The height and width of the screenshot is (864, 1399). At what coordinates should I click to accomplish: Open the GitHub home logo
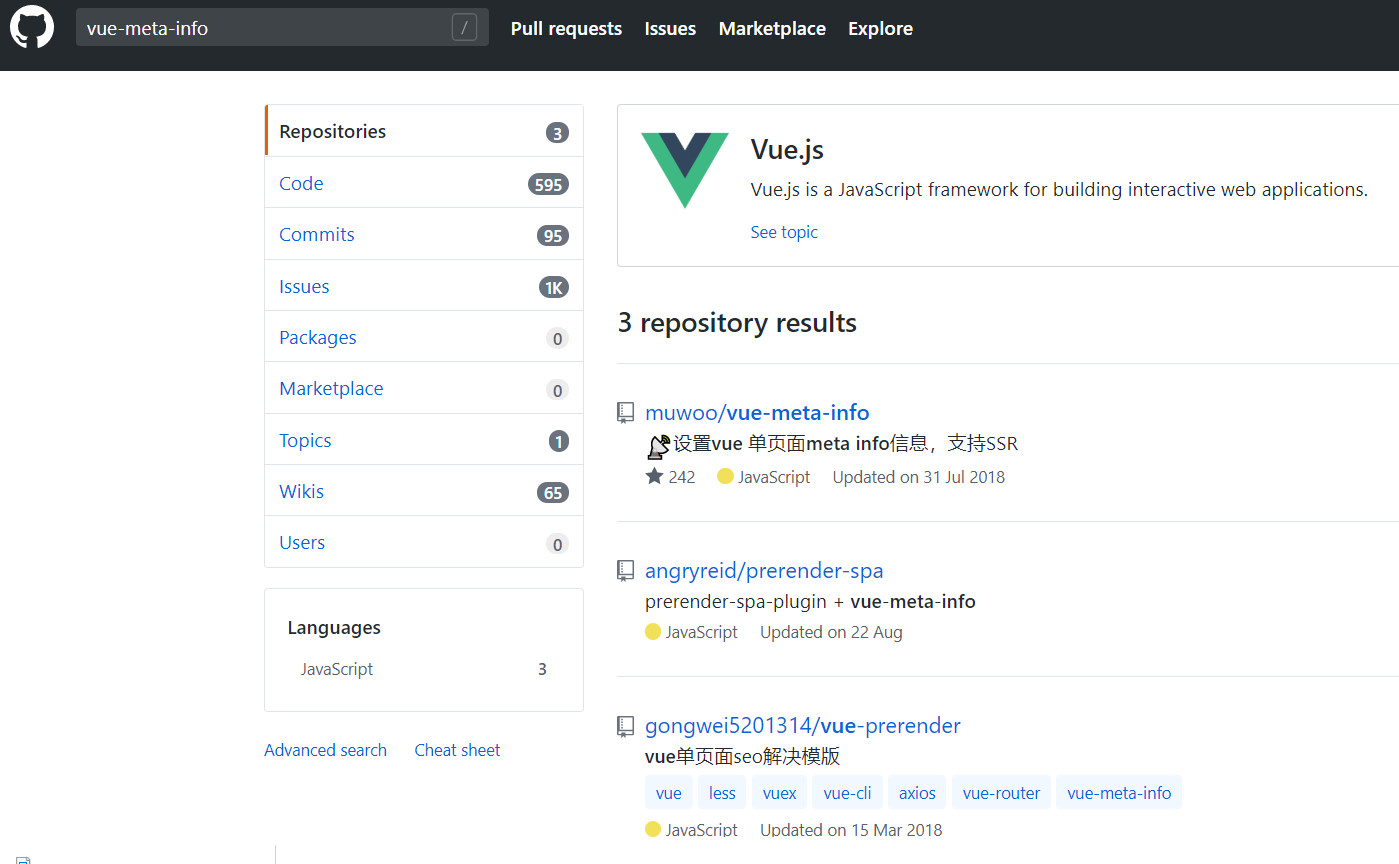point(32,27)
